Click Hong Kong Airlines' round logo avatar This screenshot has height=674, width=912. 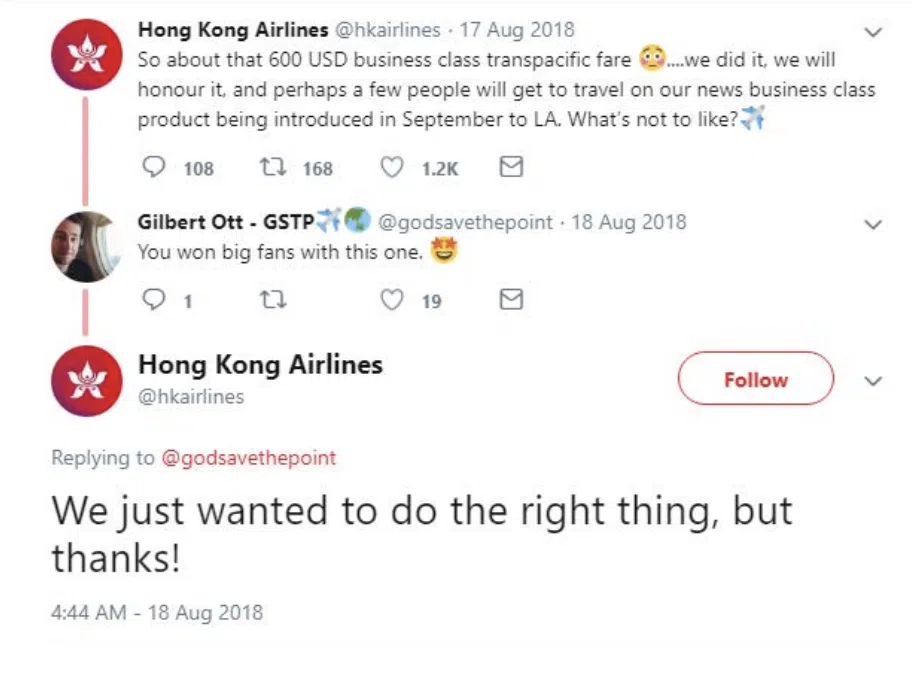click(x=86, y=52)
